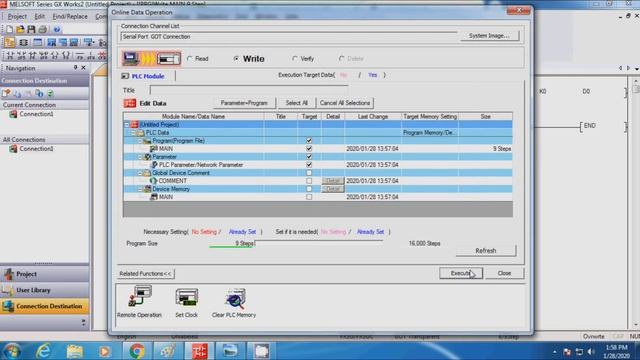Image resolution: width=640 pixels, height=360 pixels.
Task: Click the Edit Data icon
Action: 130,103
